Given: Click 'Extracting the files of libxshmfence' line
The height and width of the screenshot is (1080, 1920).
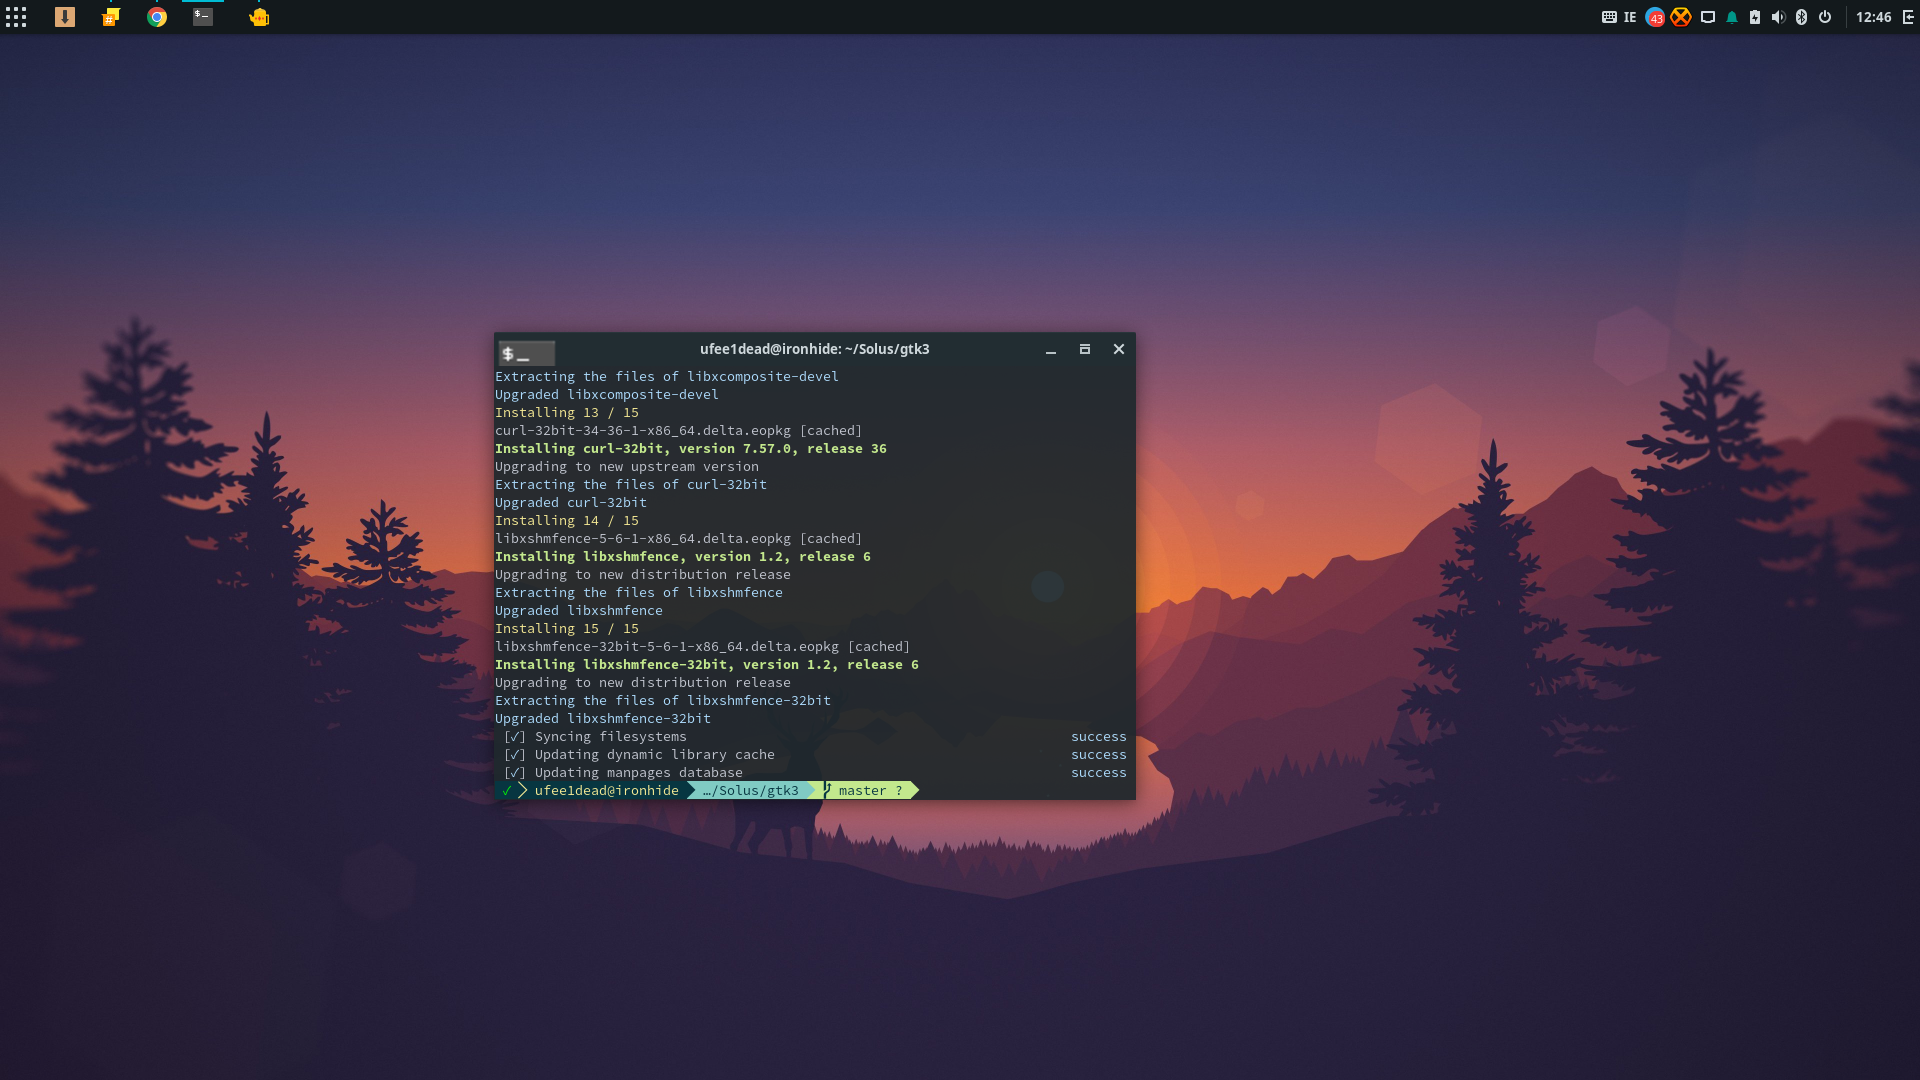Looking at the screenshot, I should pyautogui.click(x=639, y=592).
